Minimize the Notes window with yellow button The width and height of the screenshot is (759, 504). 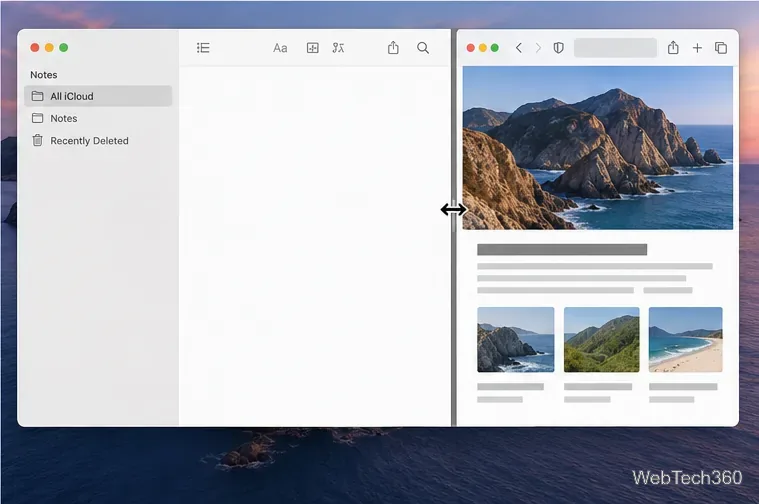[49, 47]
